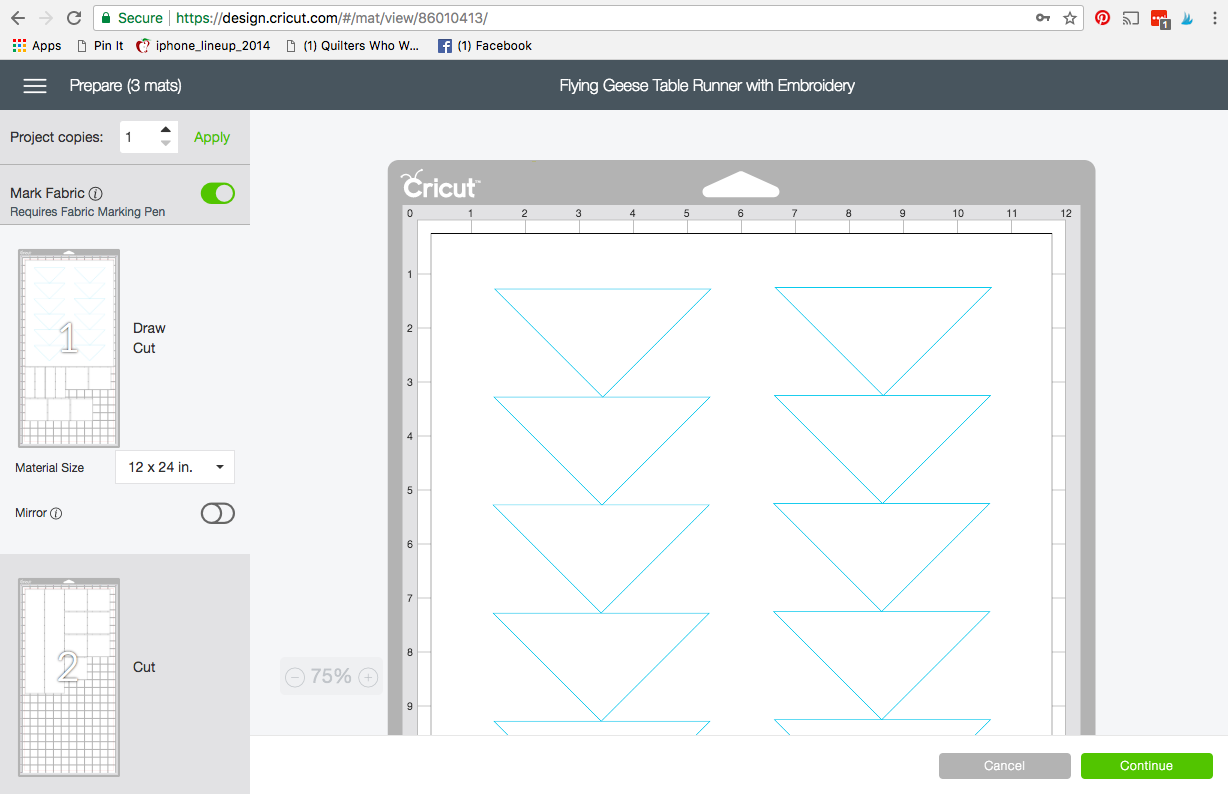The image size is (1228, 794).
Task: Decrease project copies with down arrow
Action: tap(166, 144)
